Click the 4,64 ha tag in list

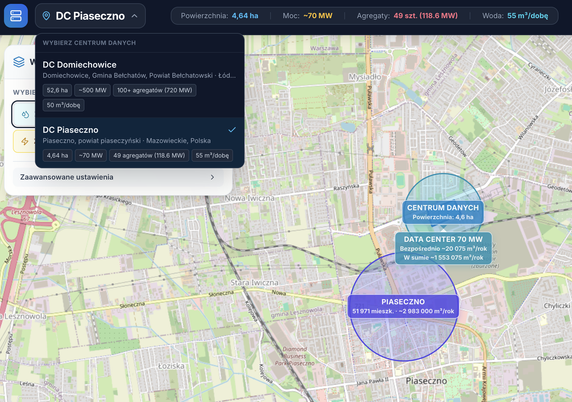[x=57, y=155]
